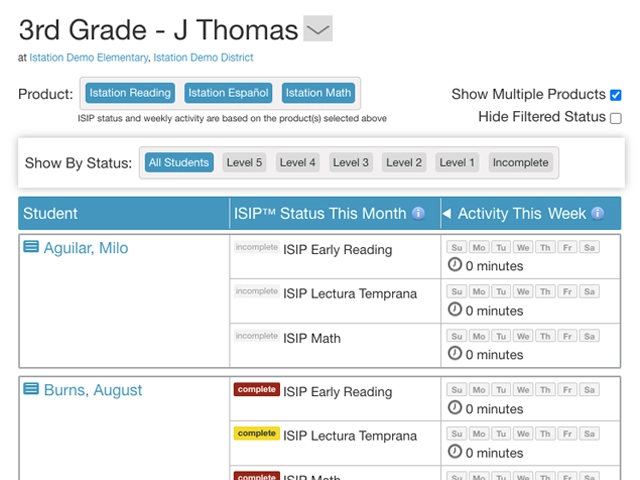Go to previous week with the left arrow
The height and width of the screenshot is (480, 640).
(x=447, y=213)
